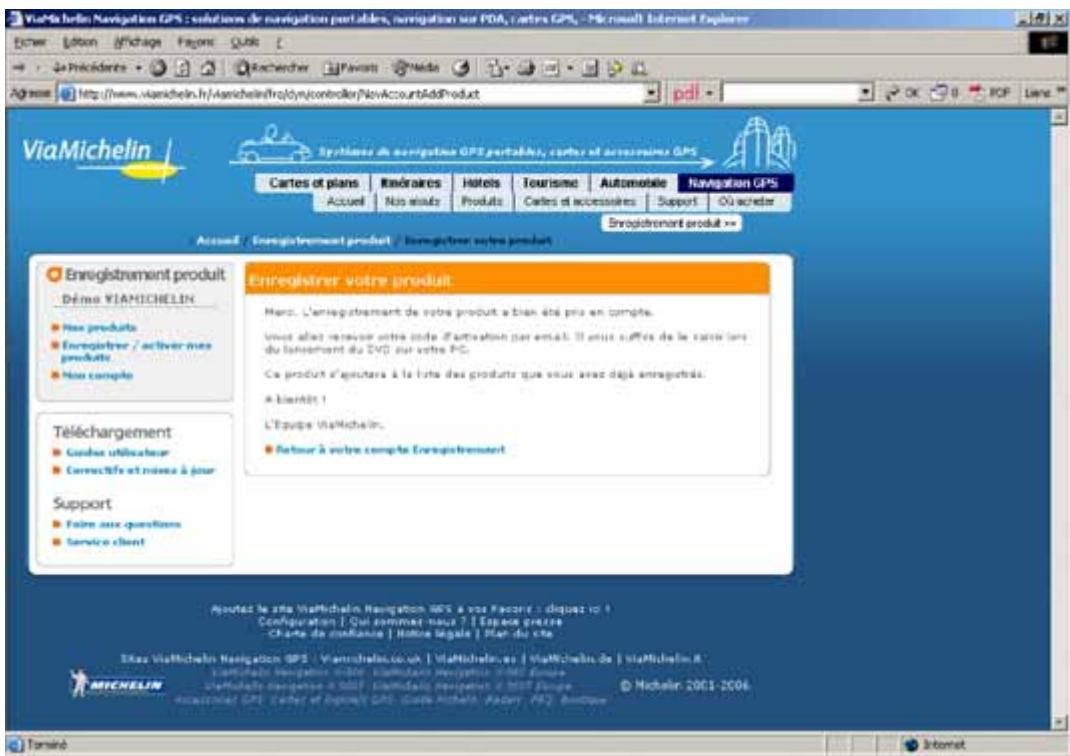Open the Mon compte sidebar link
The width and height of the screenshot is (1070, 756).
click(98, 375)
